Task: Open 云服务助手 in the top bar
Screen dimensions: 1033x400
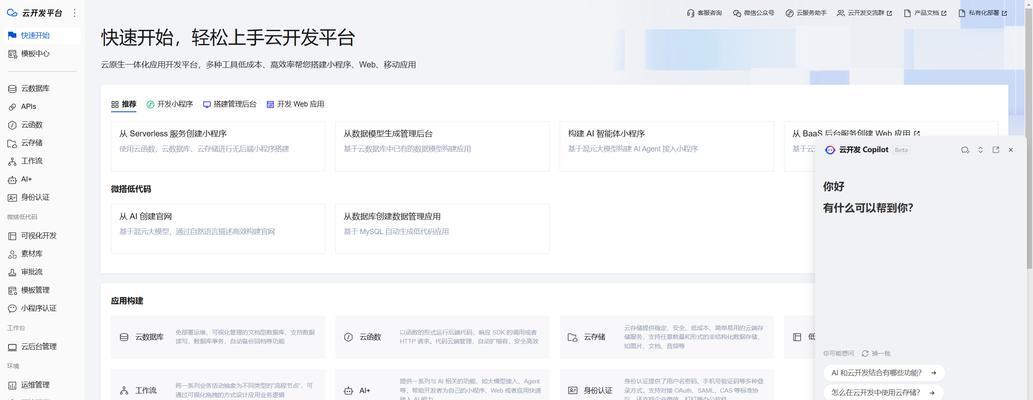Action: tap(806, 13)
